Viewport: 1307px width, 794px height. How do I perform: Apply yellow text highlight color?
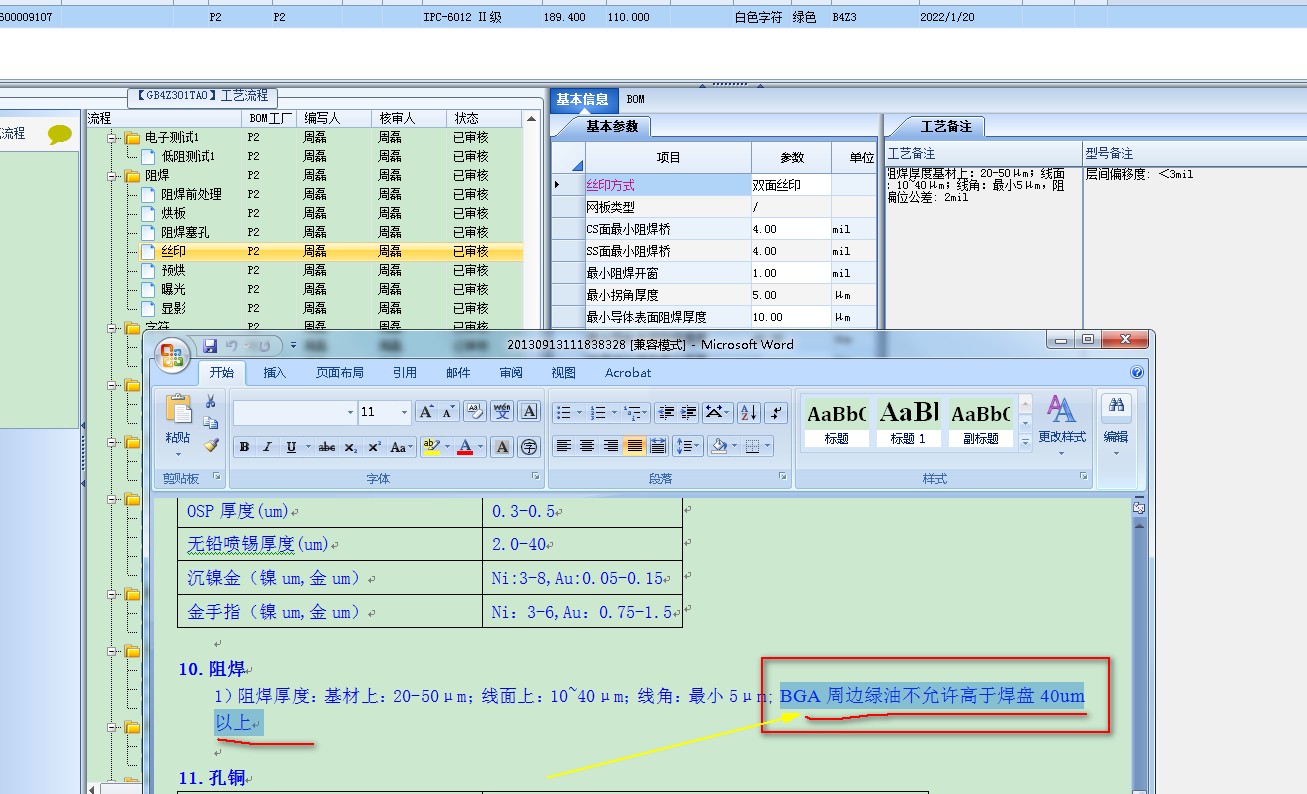pos(432,447)
